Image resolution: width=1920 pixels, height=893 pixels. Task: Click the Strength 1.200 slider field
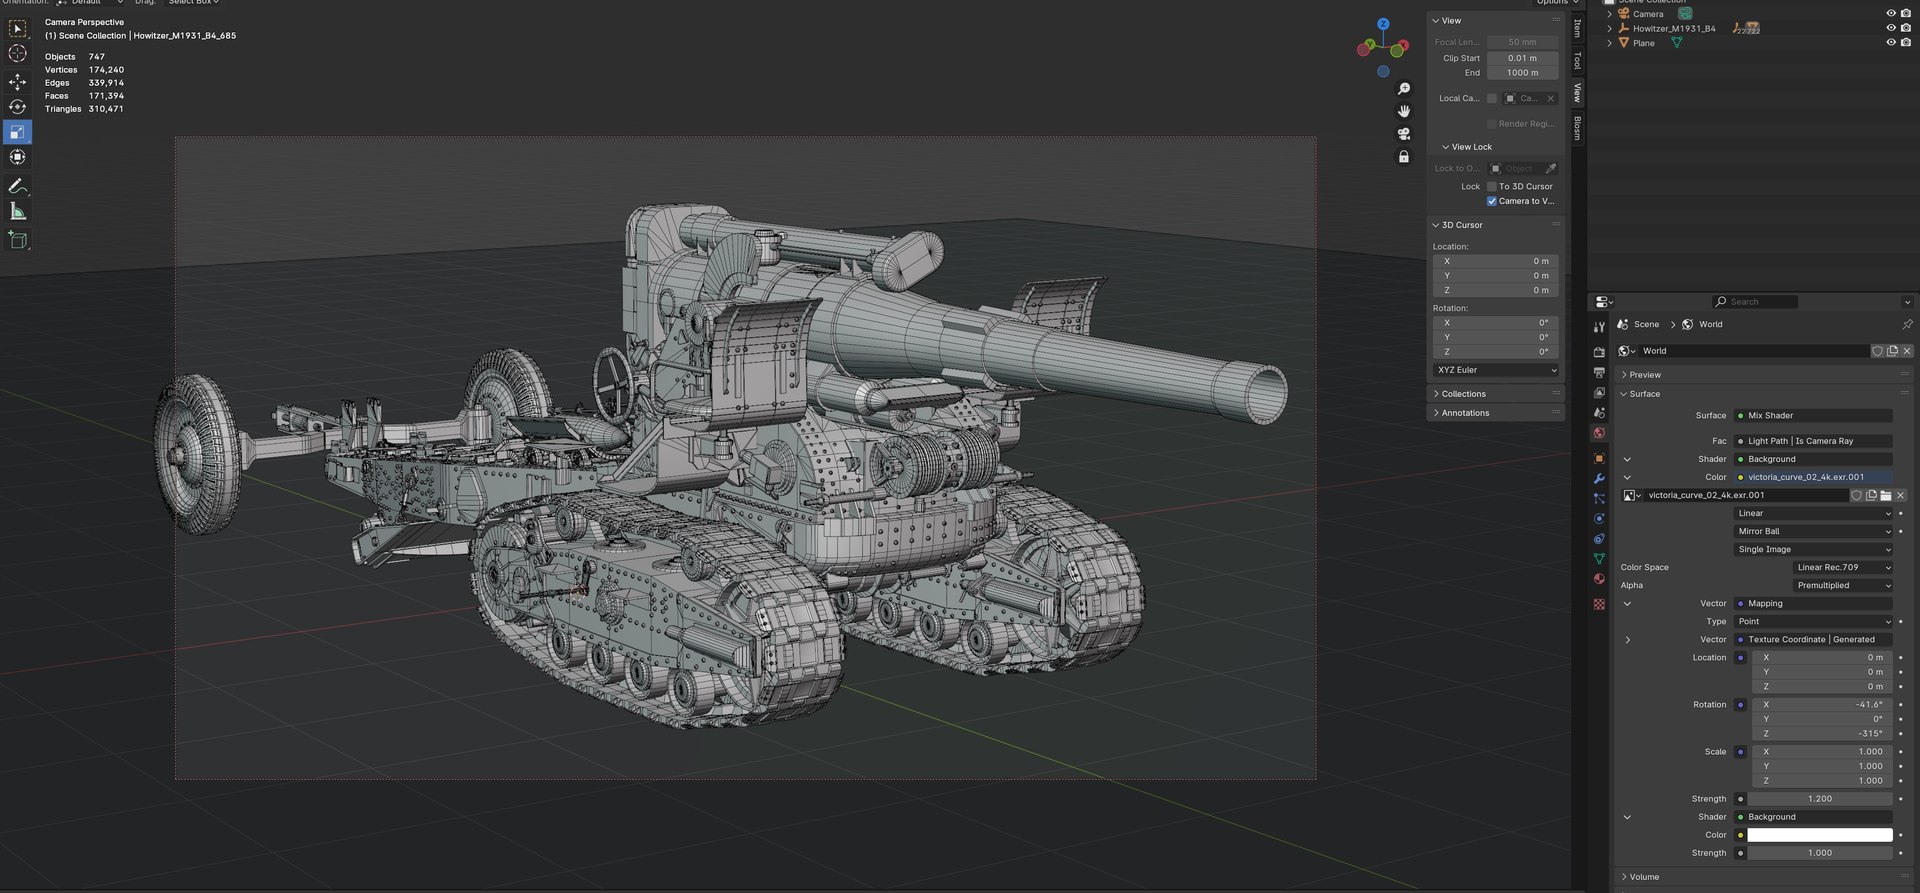point(1819,799)
